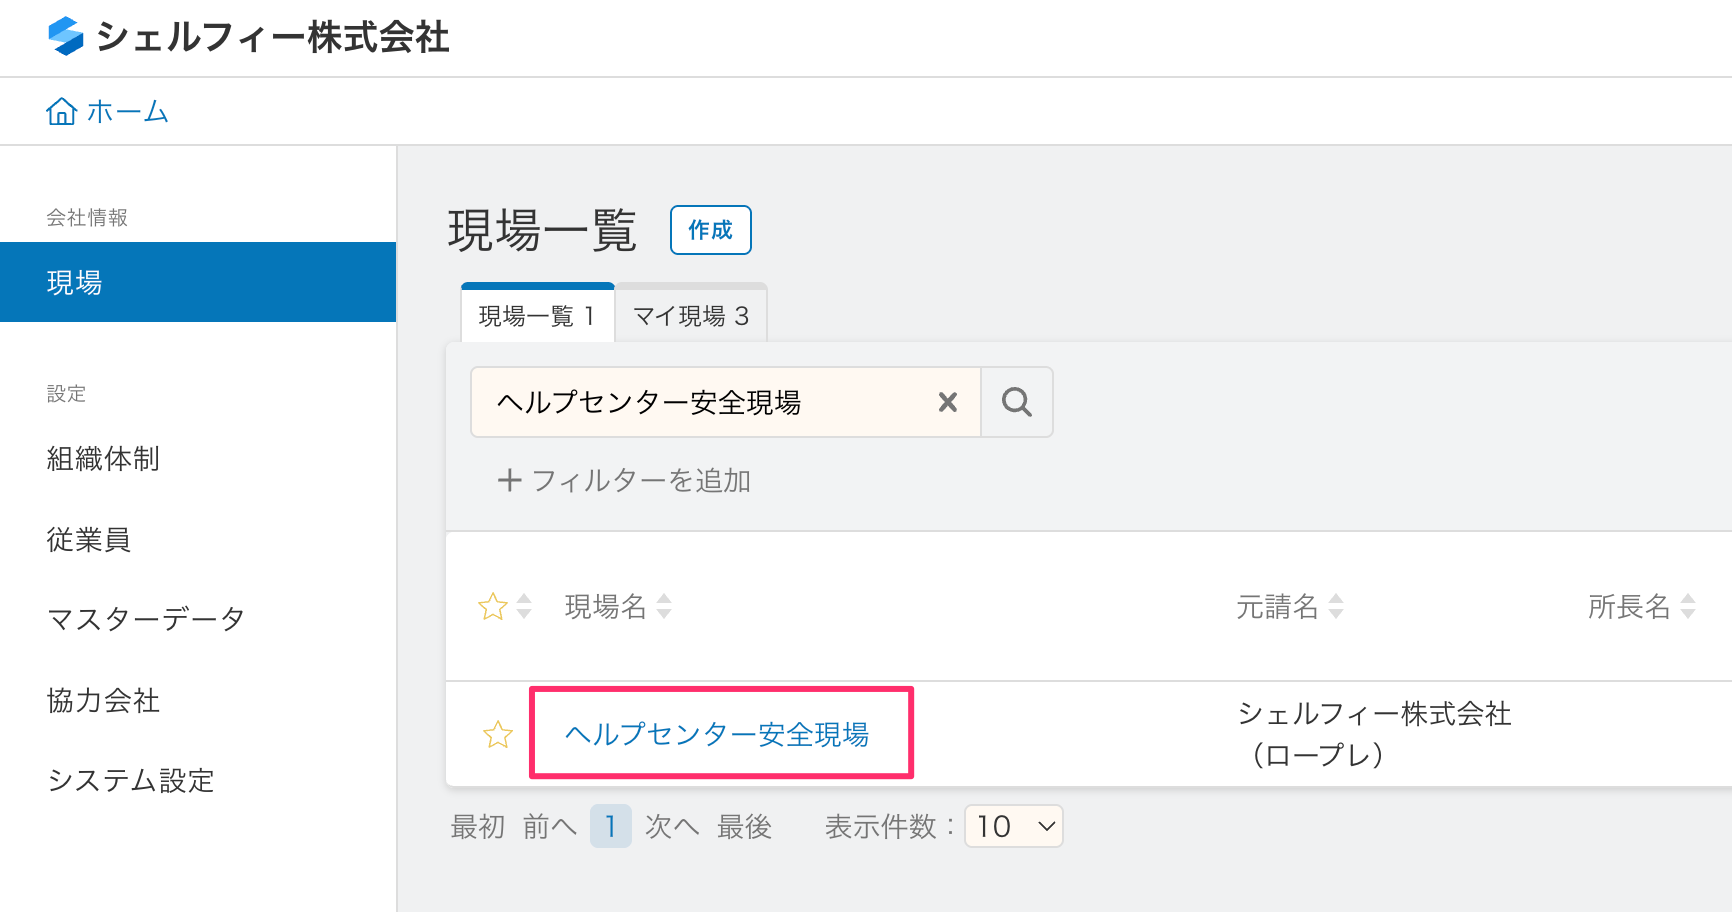Click inside the site search input field
Image resolution: width=1732 pixels, height=912 pixels.
[x=700, y=402]
